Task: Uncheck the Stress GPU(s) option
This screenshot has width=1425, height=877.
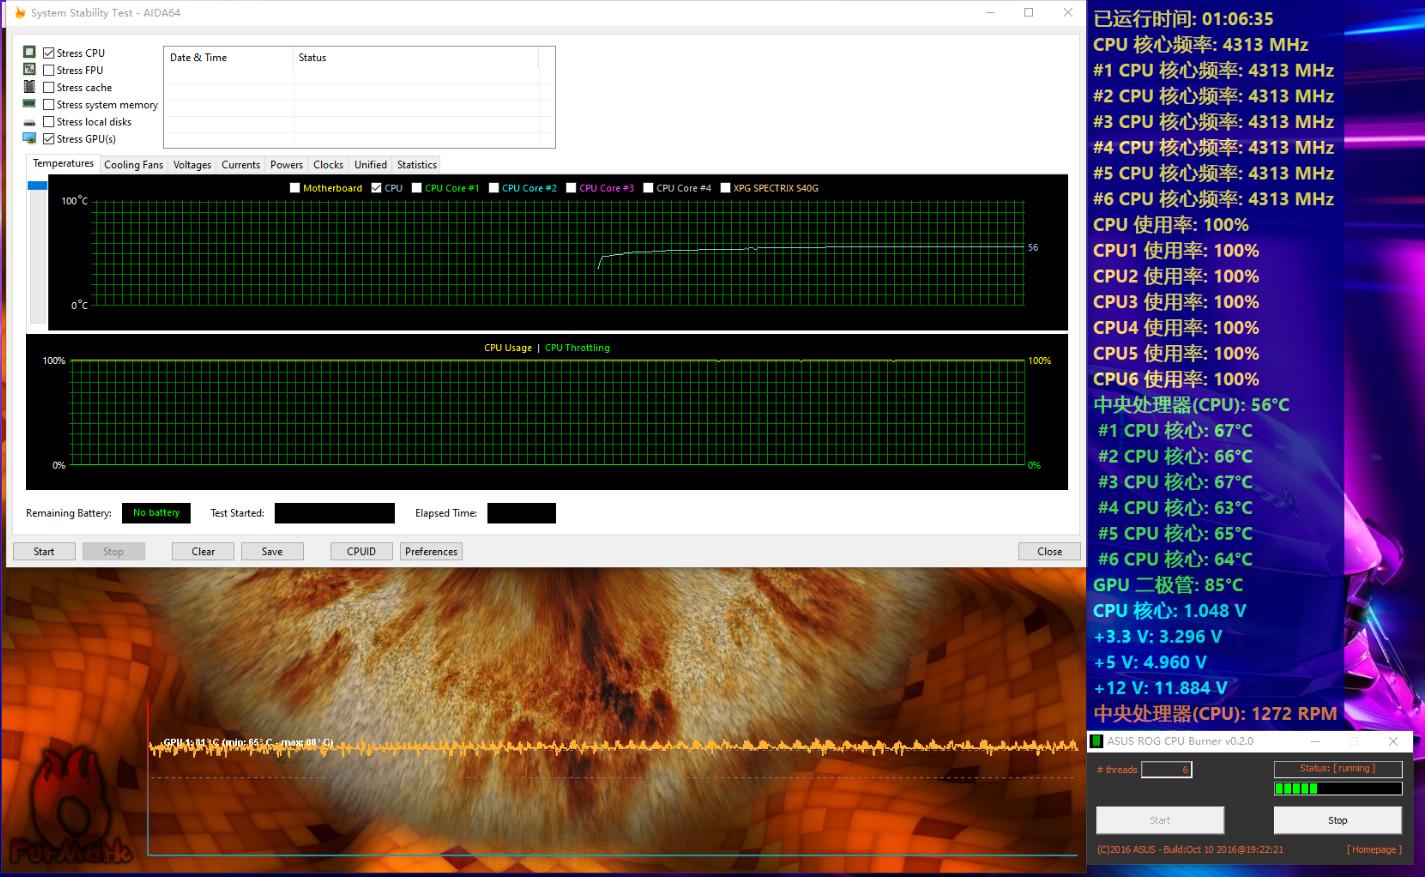Action: 49,139
